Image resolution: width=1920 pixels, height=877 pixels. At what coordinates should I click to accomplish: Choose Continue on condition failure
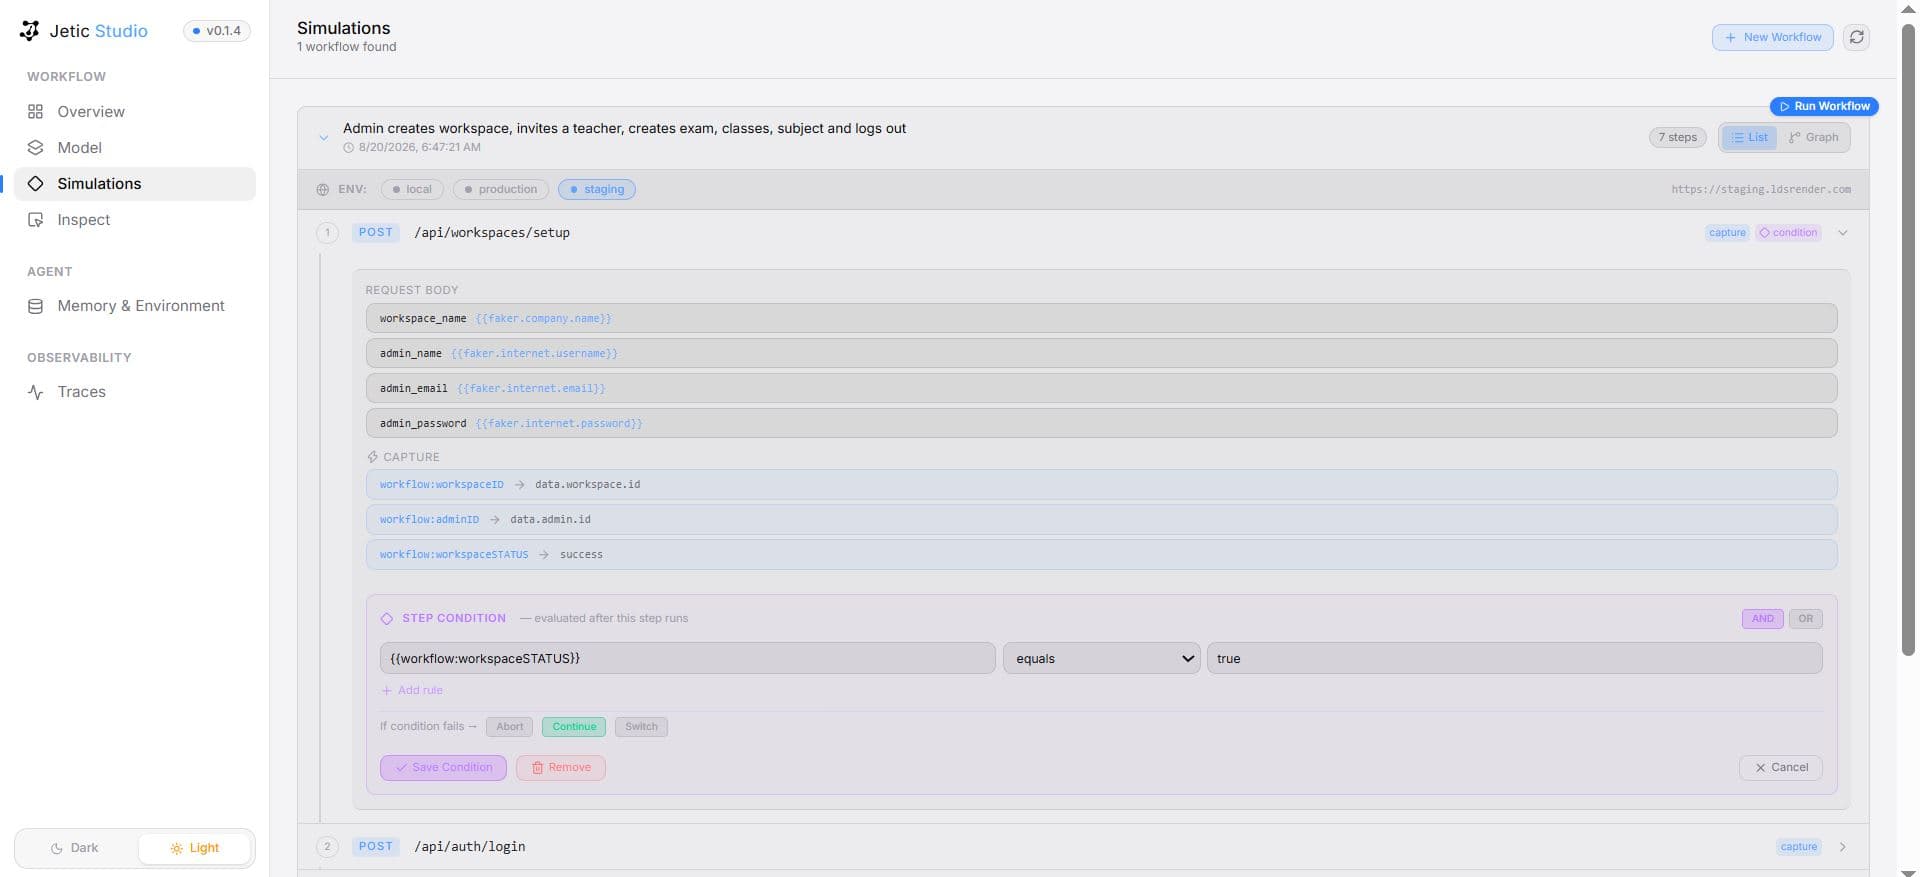click(574, 727)
